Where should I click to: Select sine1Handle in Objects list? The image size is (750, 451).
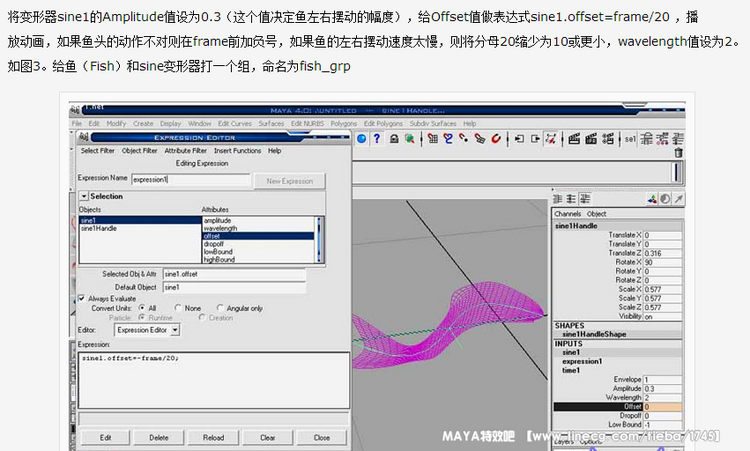tap(99, 228)
